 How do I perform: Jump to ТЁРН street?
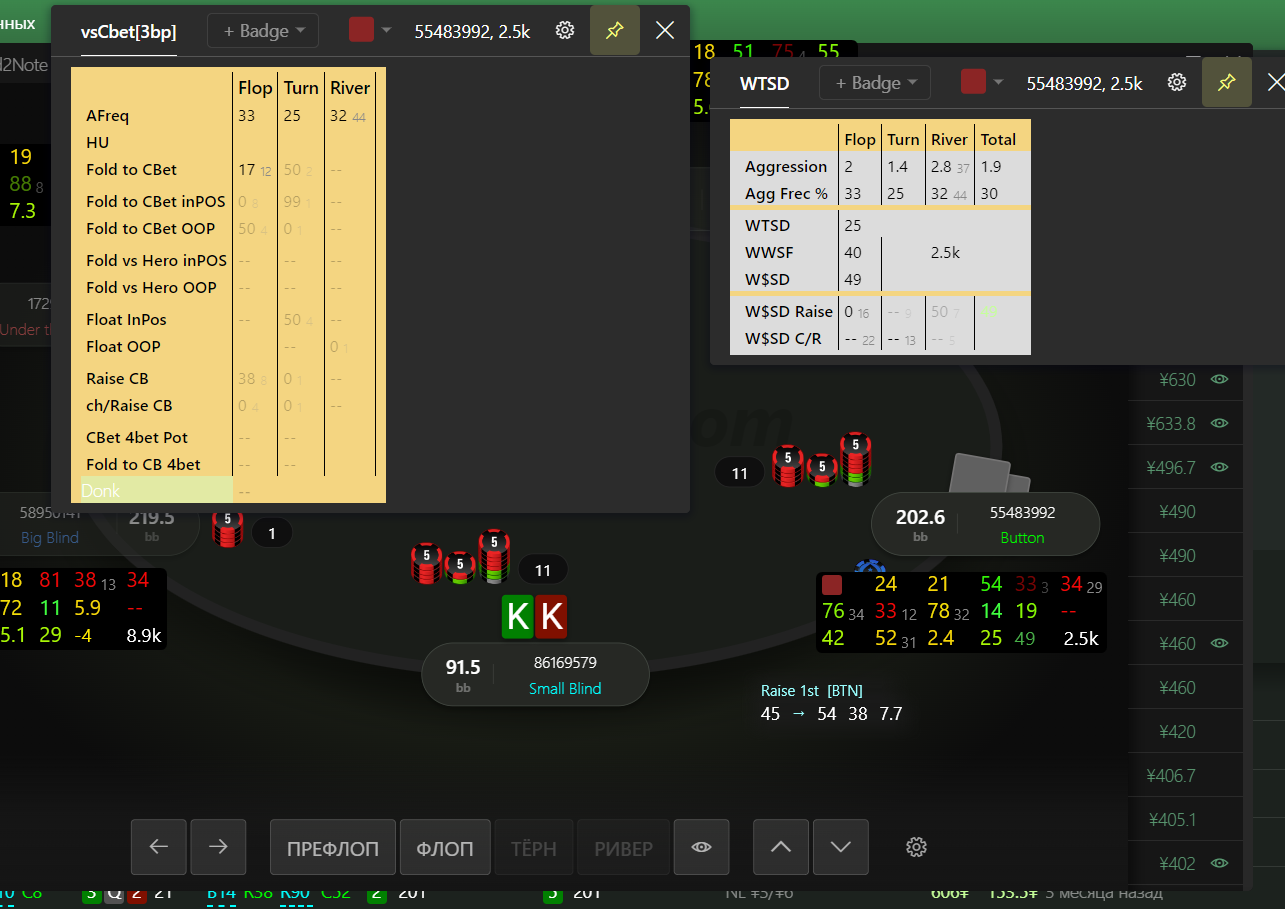[x=534, y=848]
